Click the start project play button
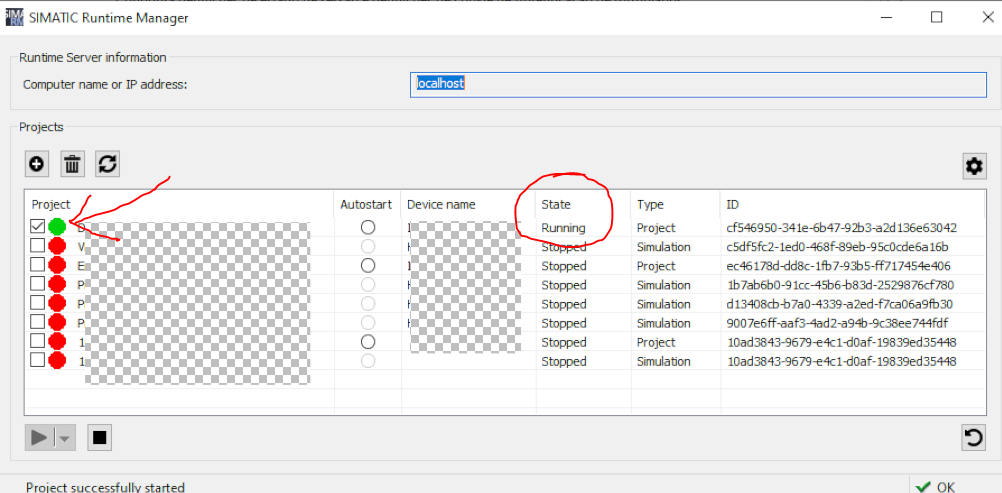The width and height of the screenshot is (1002, 493). (x=40, y=437)
